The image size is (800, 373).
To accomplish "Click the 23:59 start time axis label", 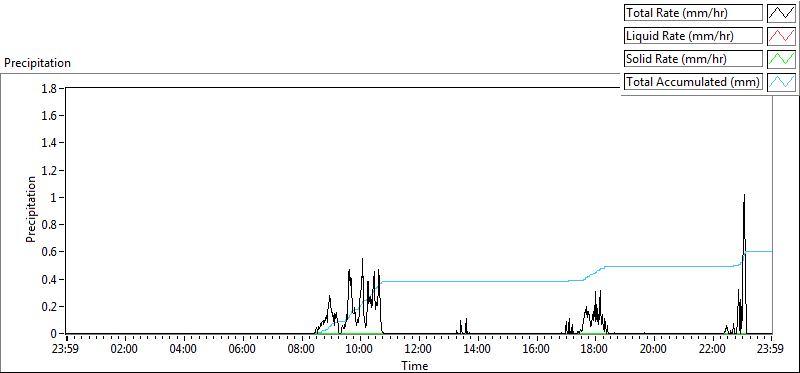I will (x=66, y=350).
